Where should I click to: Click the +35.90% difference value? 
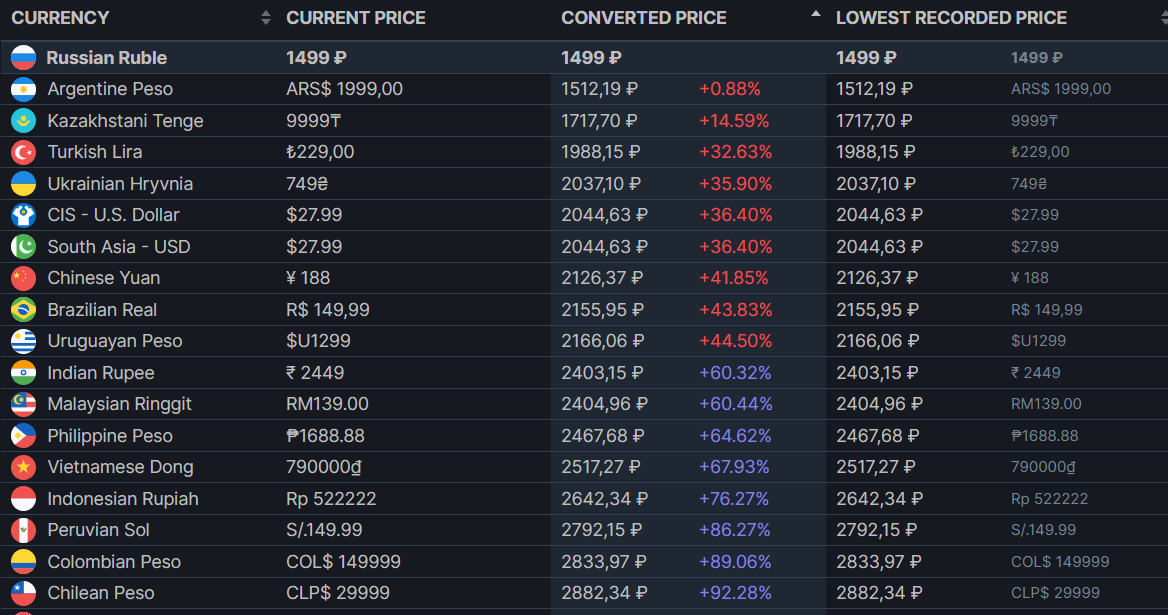[735, 184]
